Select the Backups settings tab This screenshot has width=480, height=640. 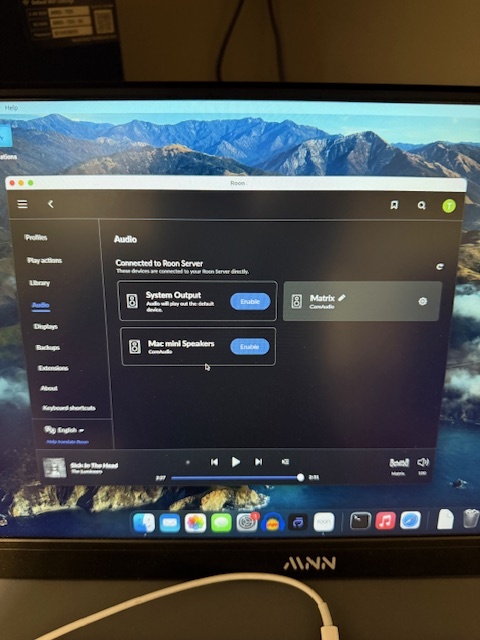pyautogui.click(x=48, y=347)
